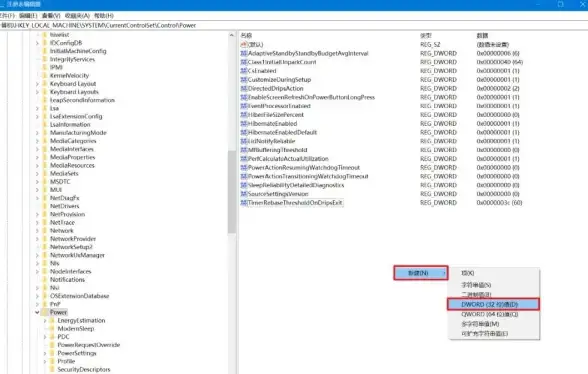
Task: Choose DWORD (32-bit) value in the submenu
Action: pos(494,304)
